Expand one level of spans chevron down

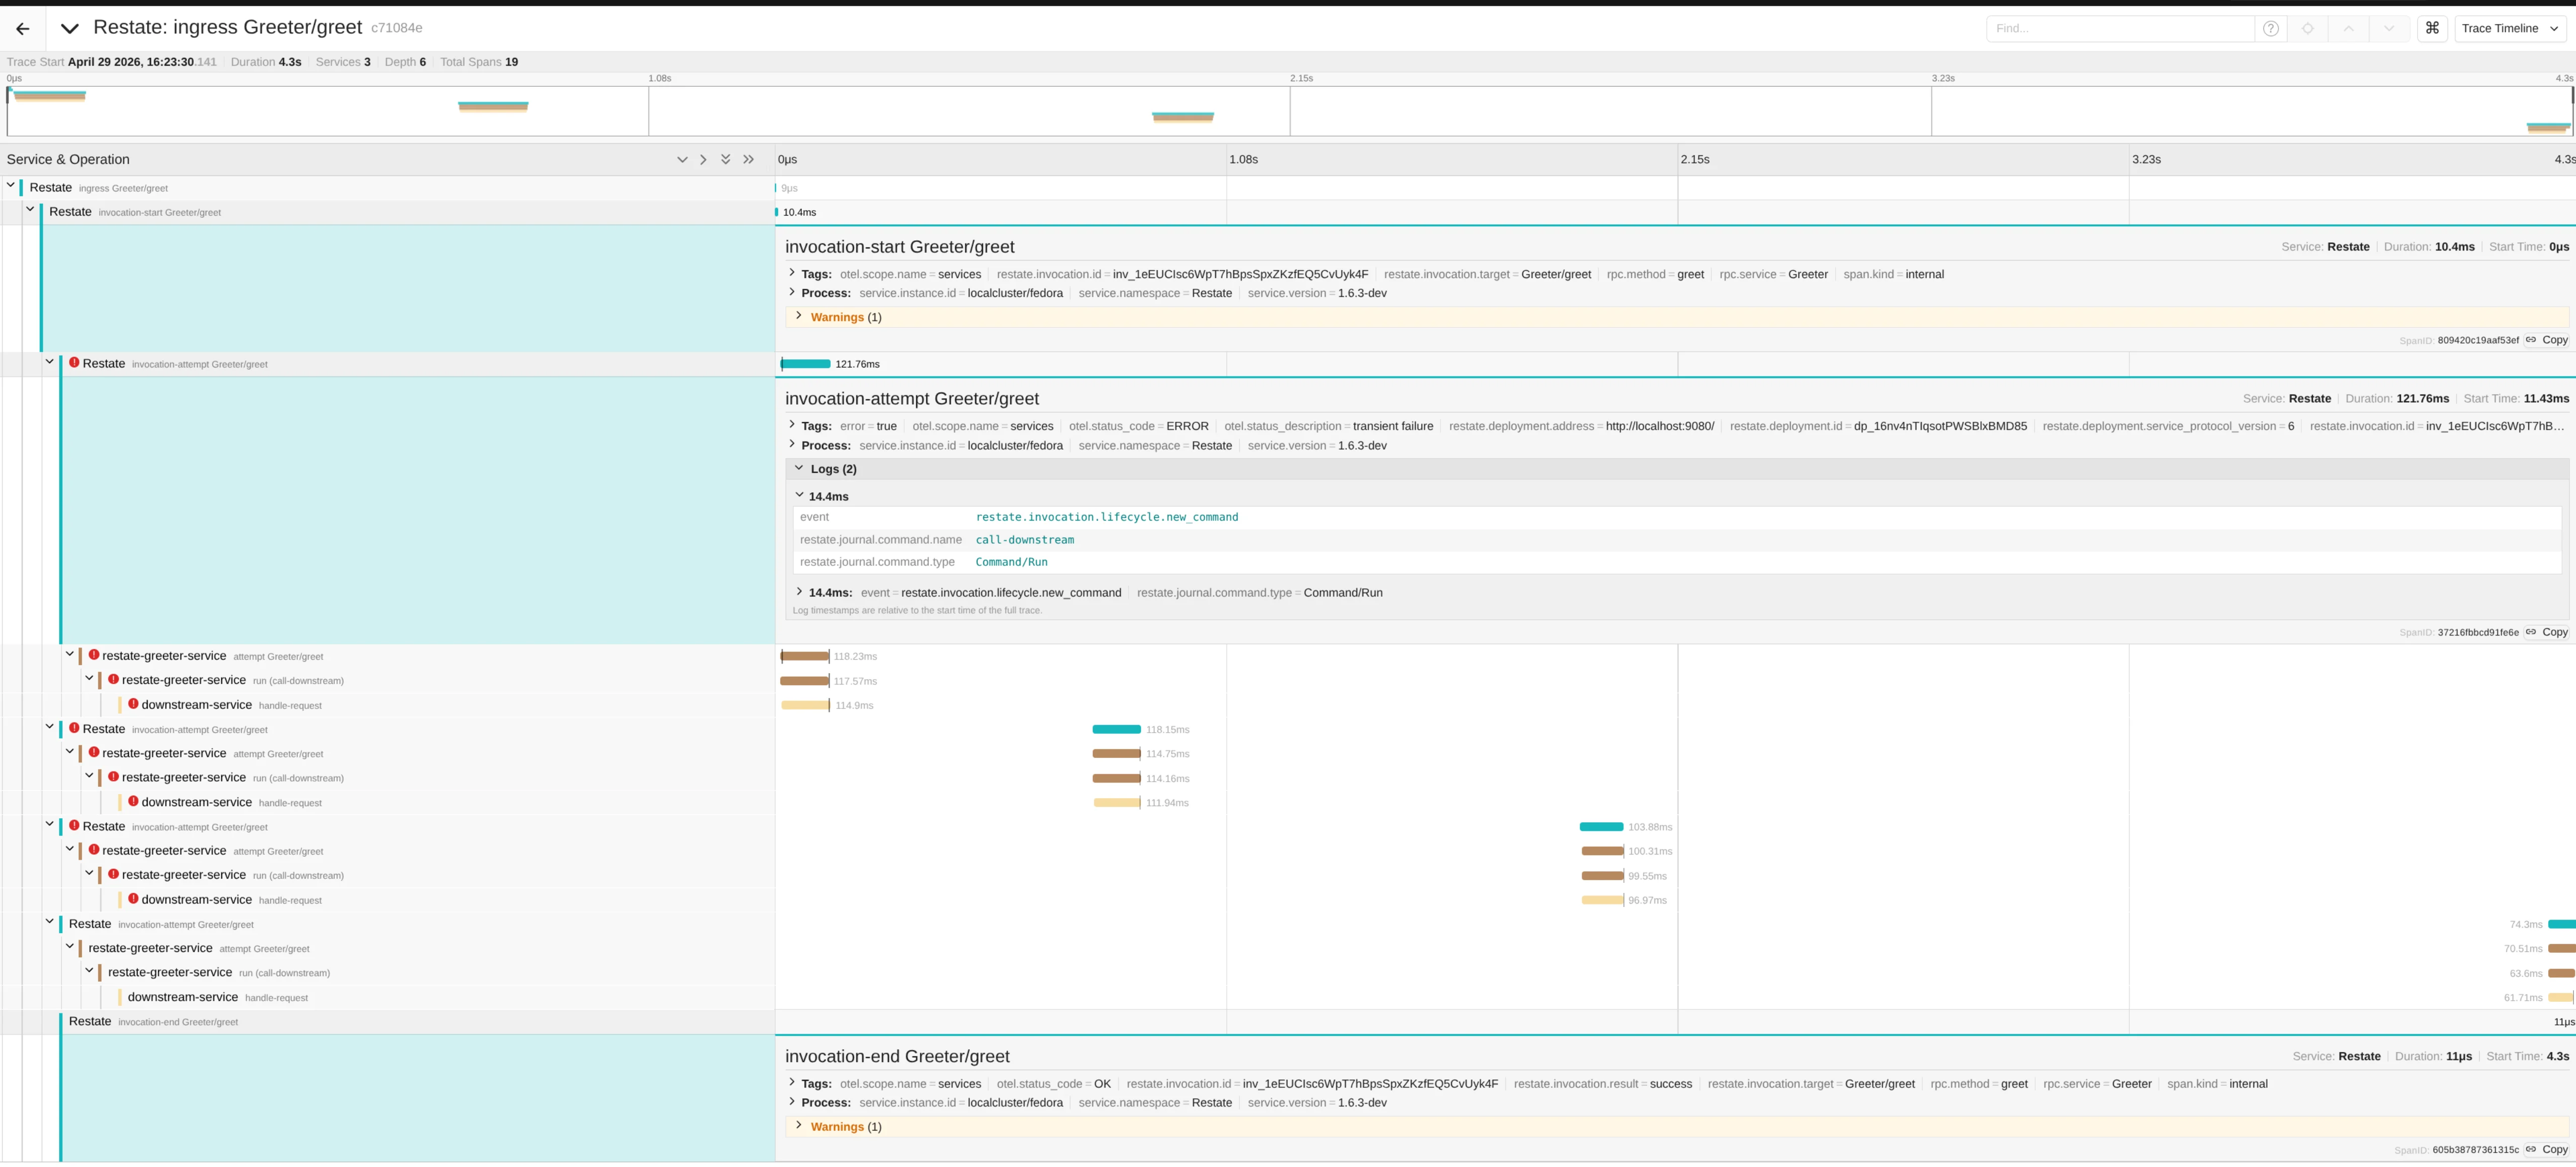(682, 160)
